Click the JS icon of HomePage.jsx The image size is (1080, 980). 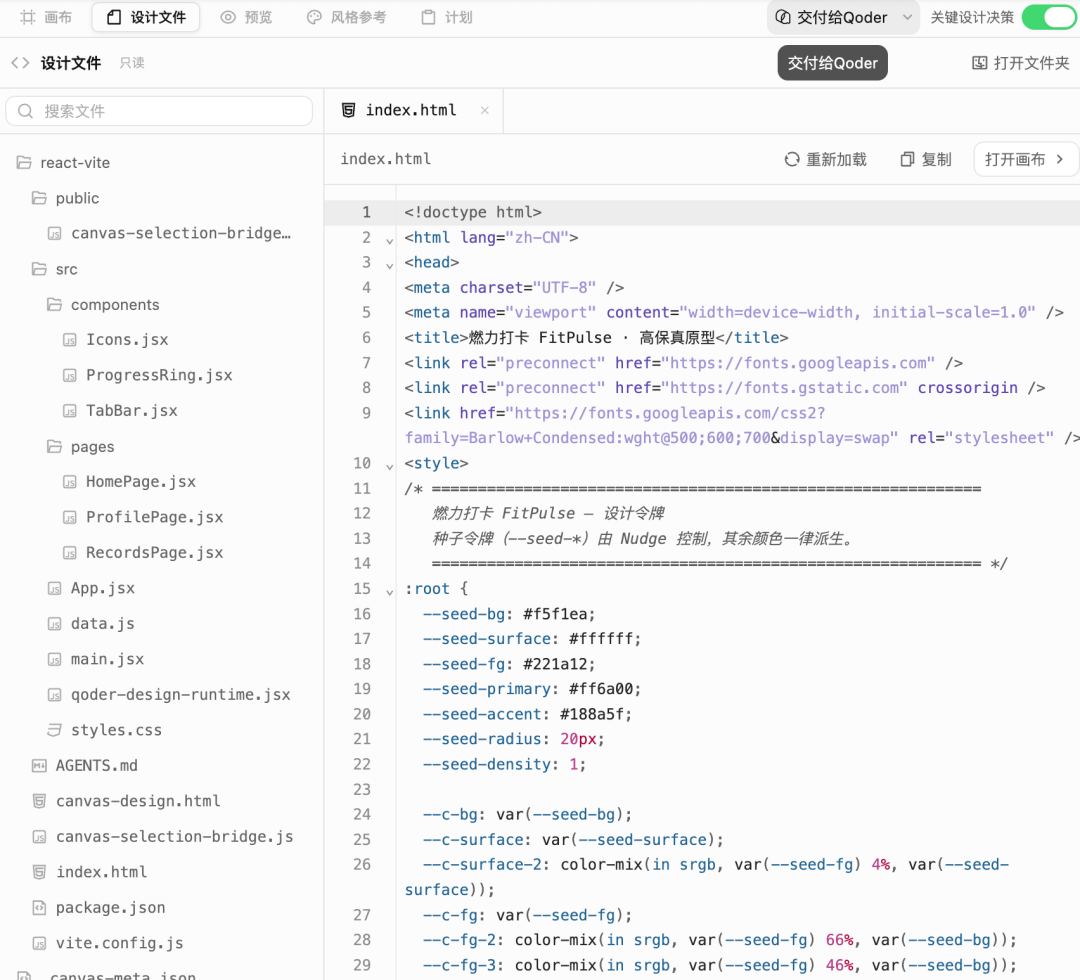(70, 482)
